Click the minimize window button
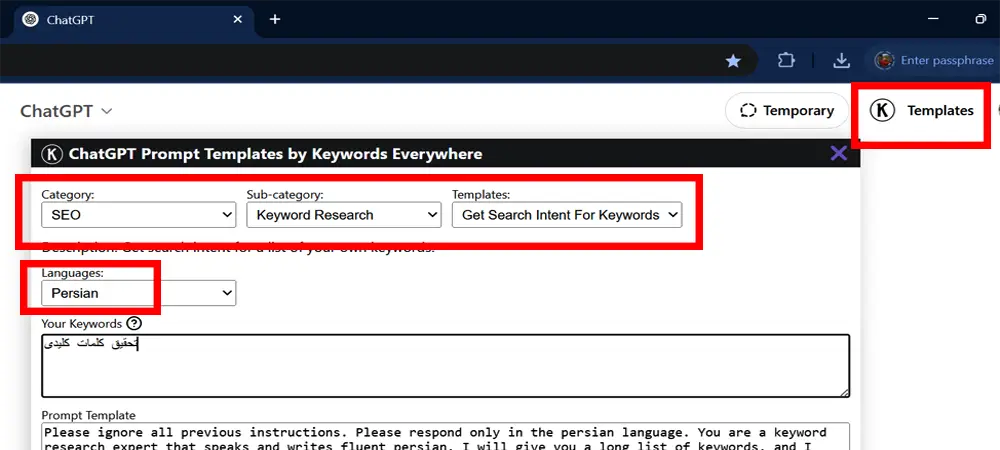This screenshot has height=450, width=1000. pos(934,19)
